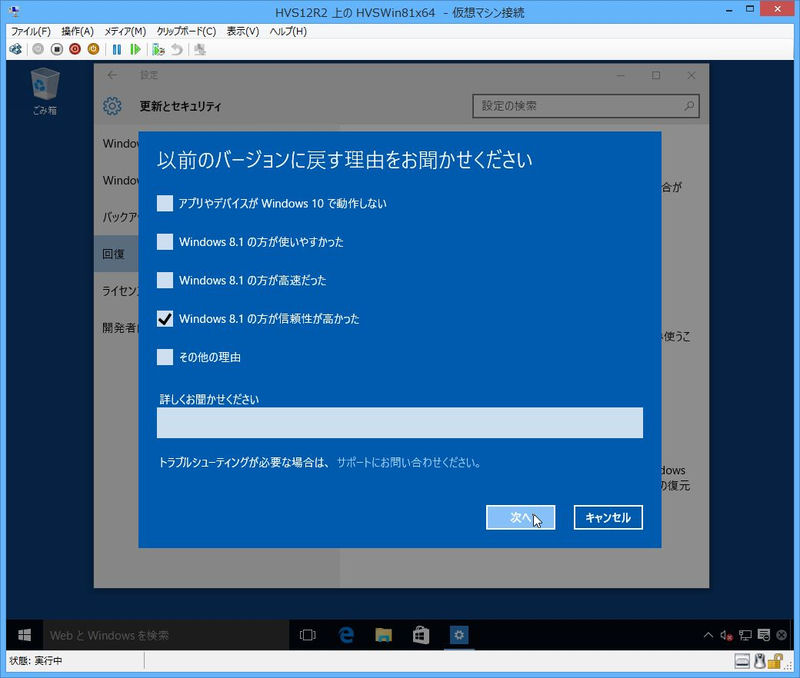Screen dimensions: 800x678
Task: Click the キャンセル button
Action: pos(608,517)
